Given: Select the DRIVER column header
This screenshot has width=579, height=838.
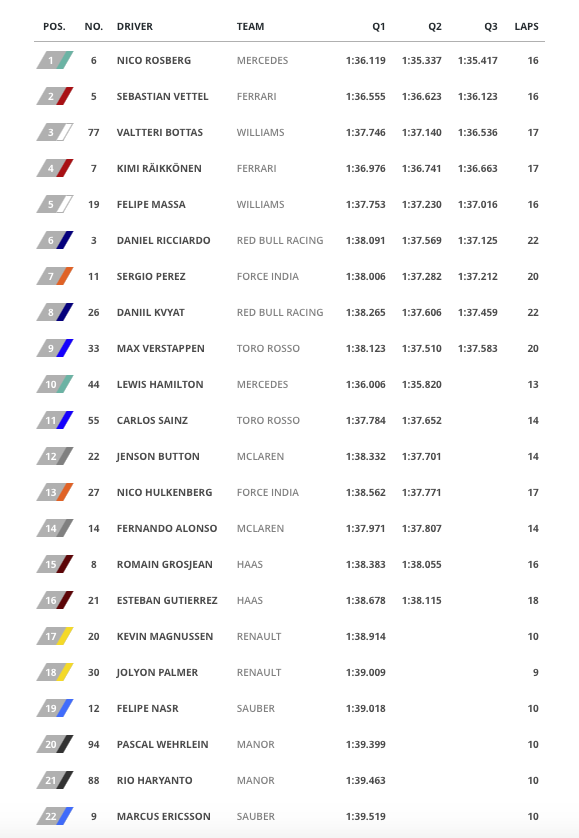Looking at the screenshot, I should click(x=135, y=27).
